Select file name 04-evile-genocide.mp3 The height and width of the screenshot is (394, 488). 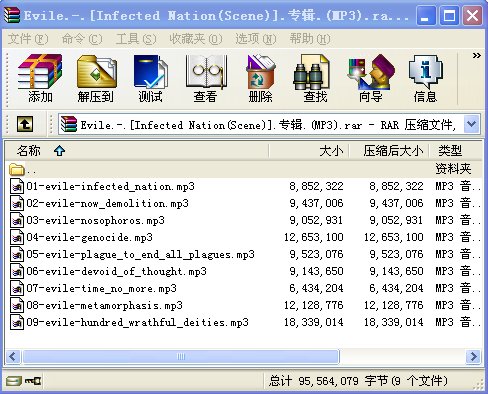[x=89, y=237]
